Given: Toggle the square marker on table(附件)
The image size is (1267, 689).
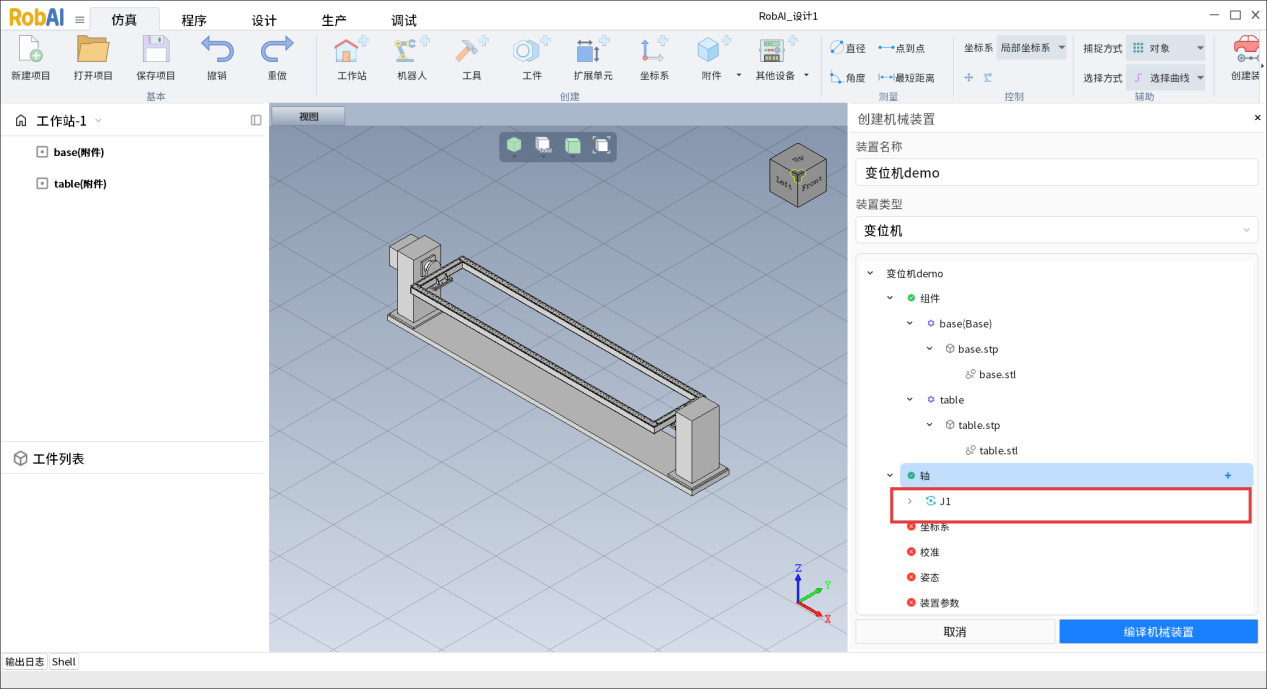Looking at the screenshot, I should point(42,183).
